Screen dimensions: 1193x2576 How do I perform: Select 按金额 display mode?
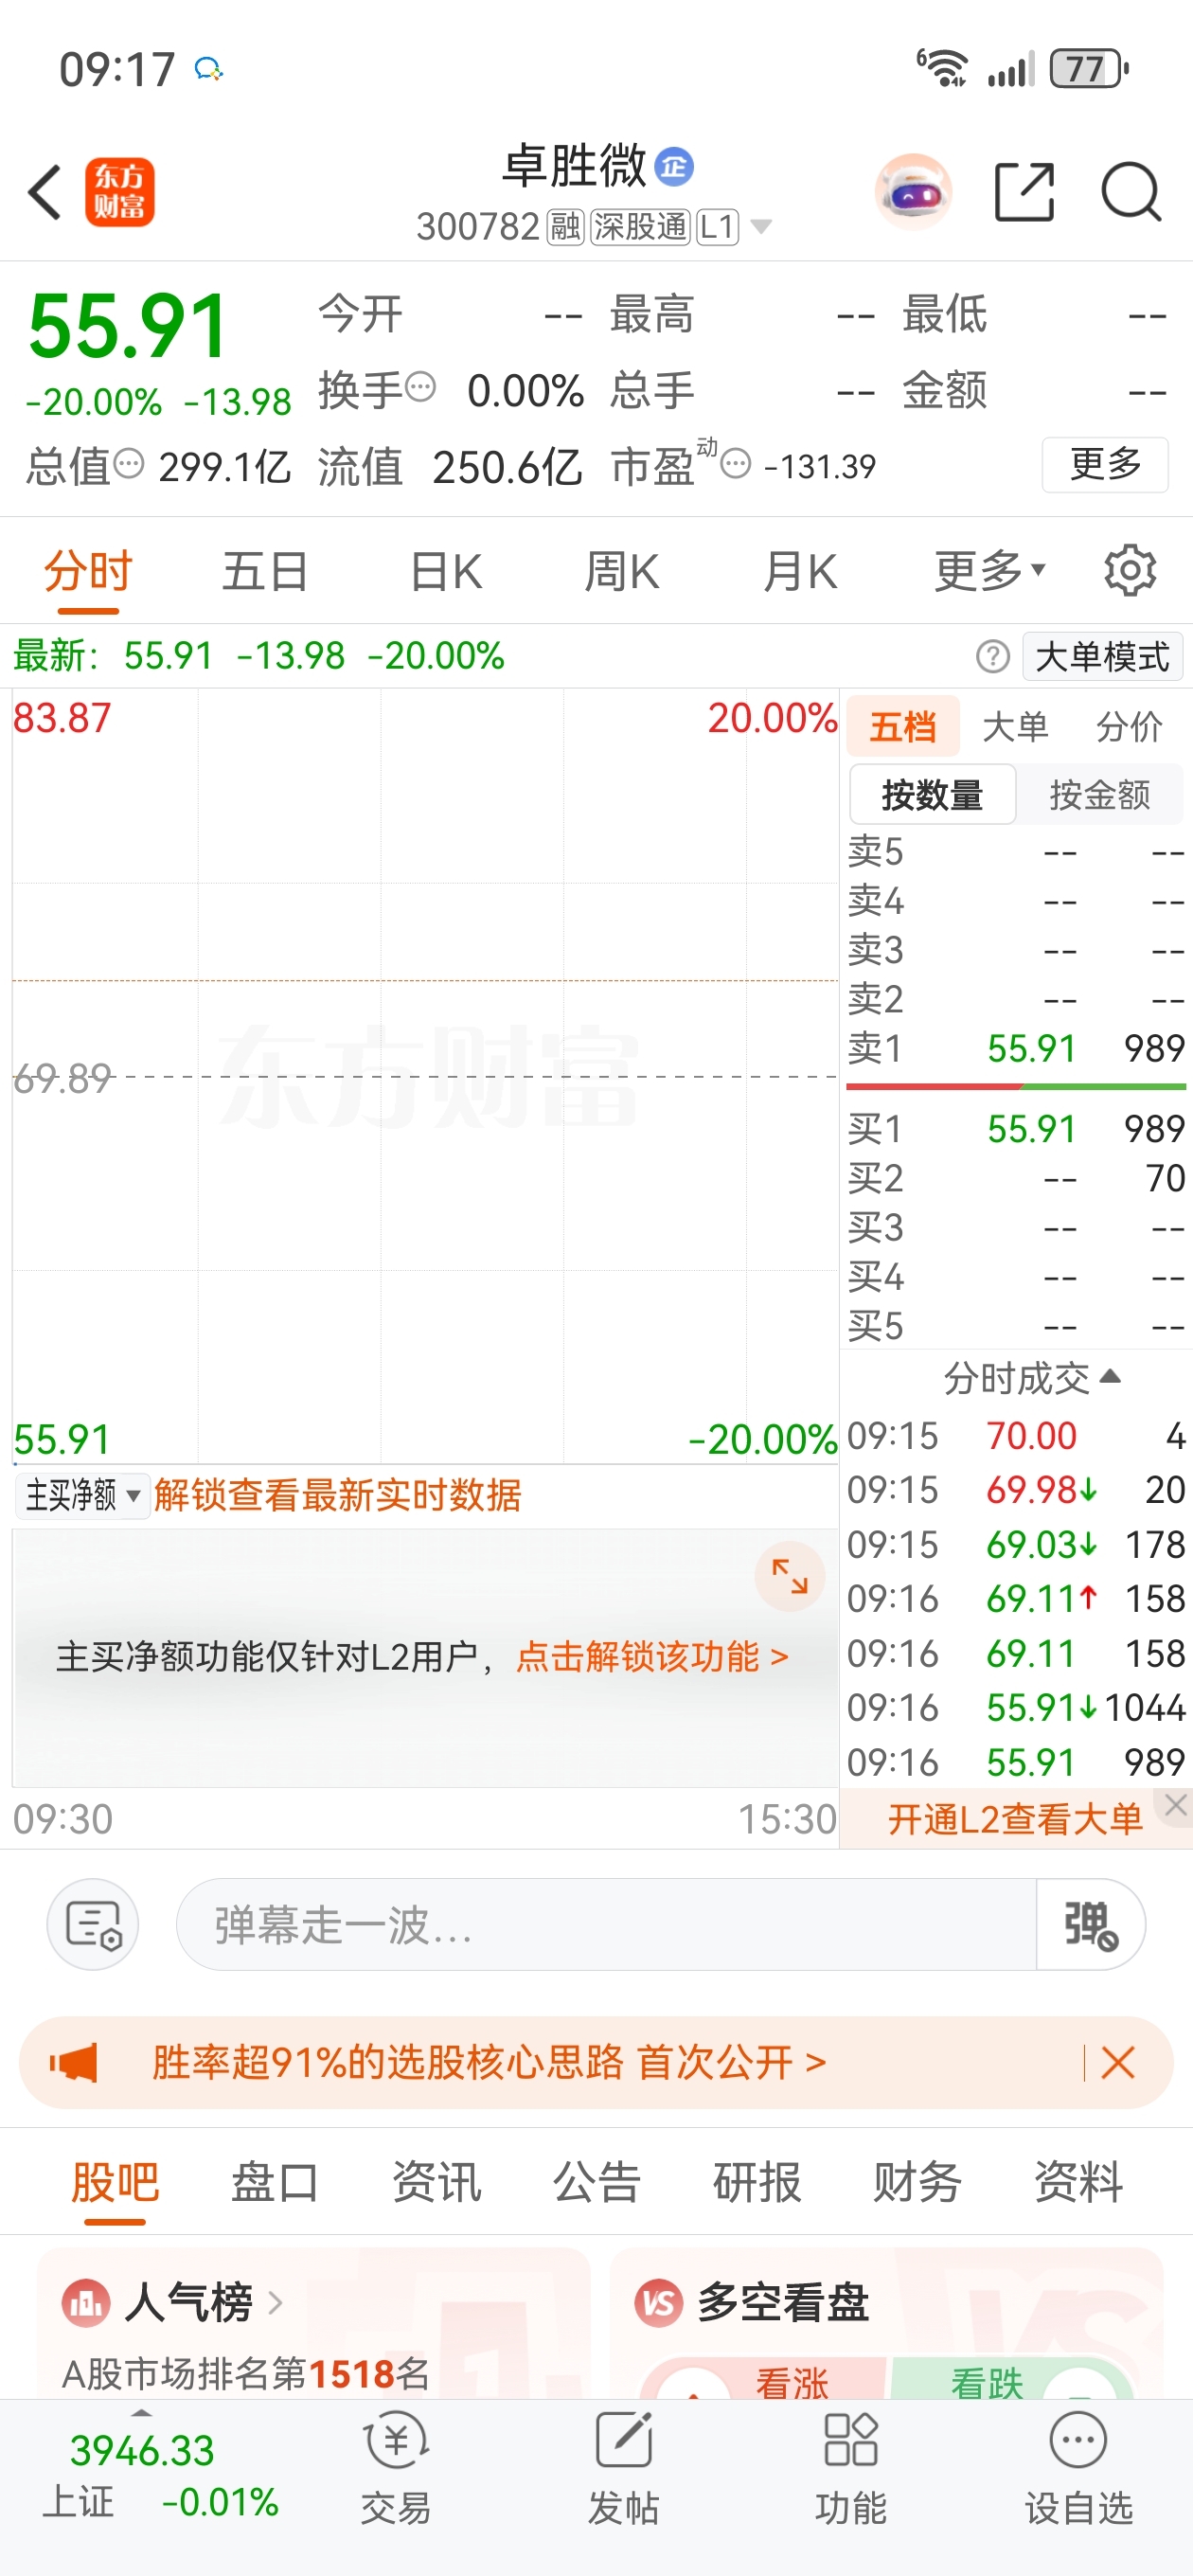(x=1100, y=795)
